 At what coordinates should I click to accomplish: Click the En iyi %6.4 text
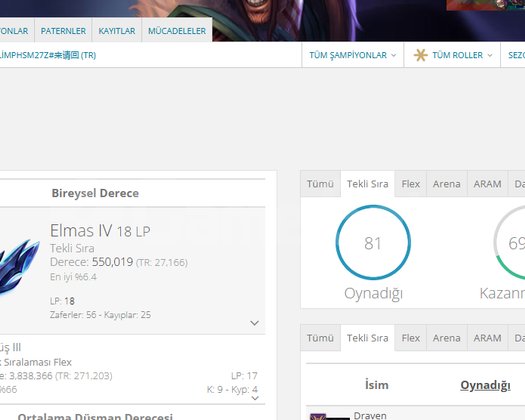tap(73, 277)
